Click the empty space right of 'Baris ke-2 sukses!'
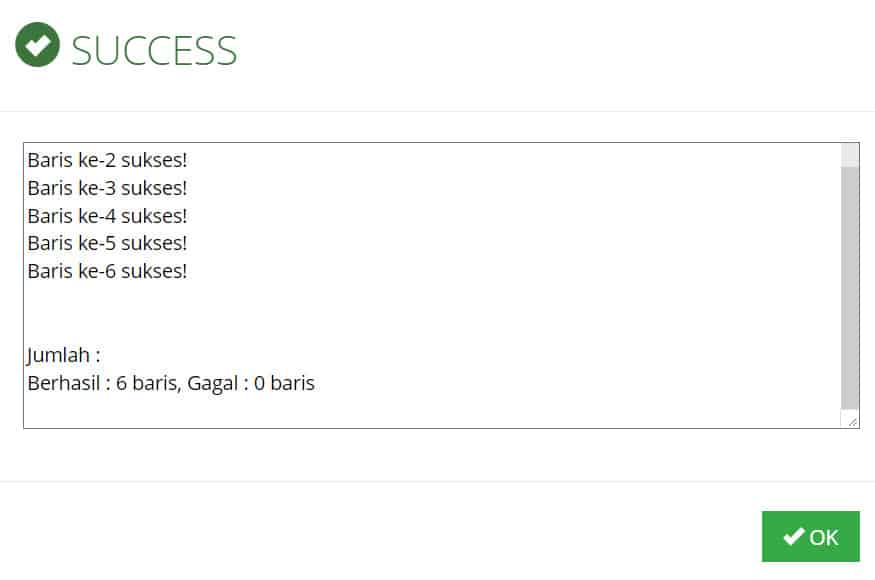Image resolution: width=875 pixels, height=580 pixels. (x=513, y=160)
